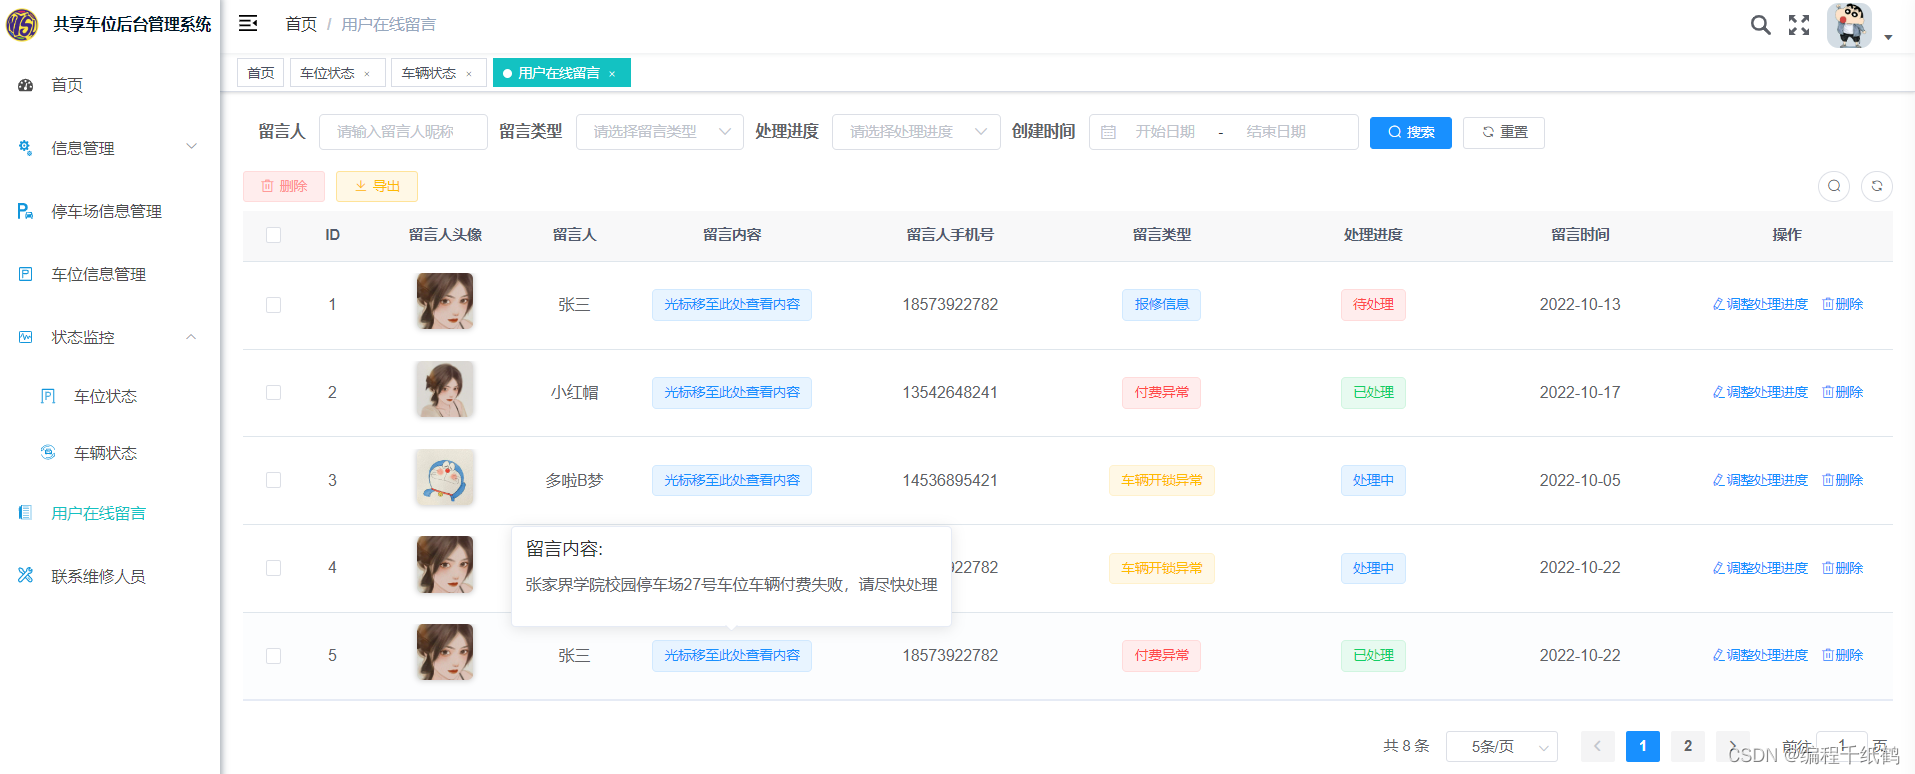Open the calendar icon in date range
1915x774 pixels.
point(1108,132)
